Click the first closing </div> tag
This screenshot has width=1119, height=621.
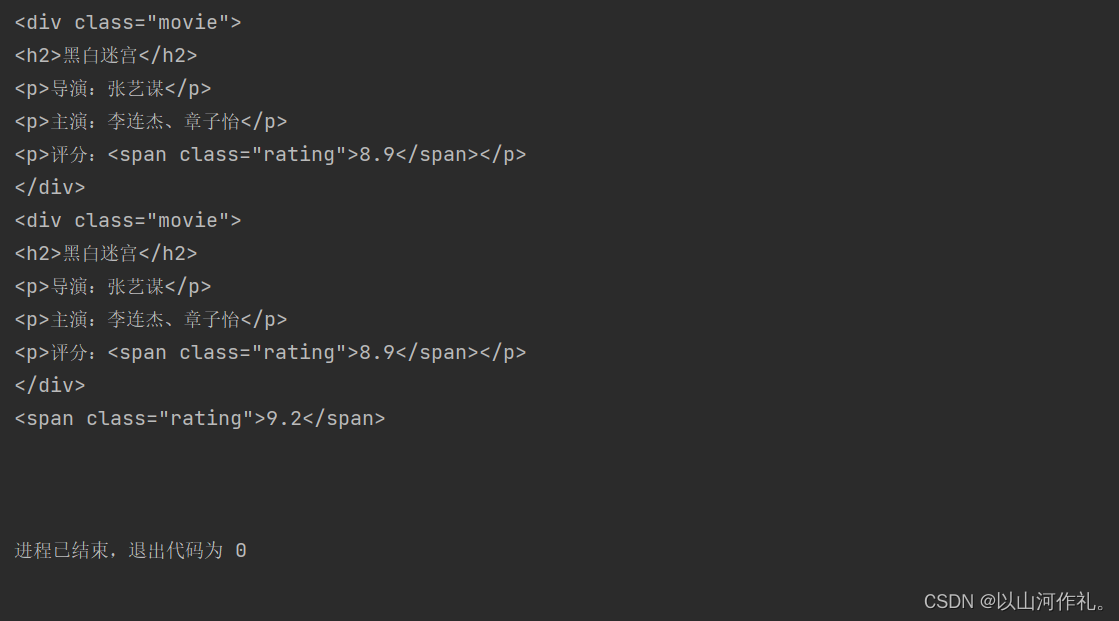50,188
